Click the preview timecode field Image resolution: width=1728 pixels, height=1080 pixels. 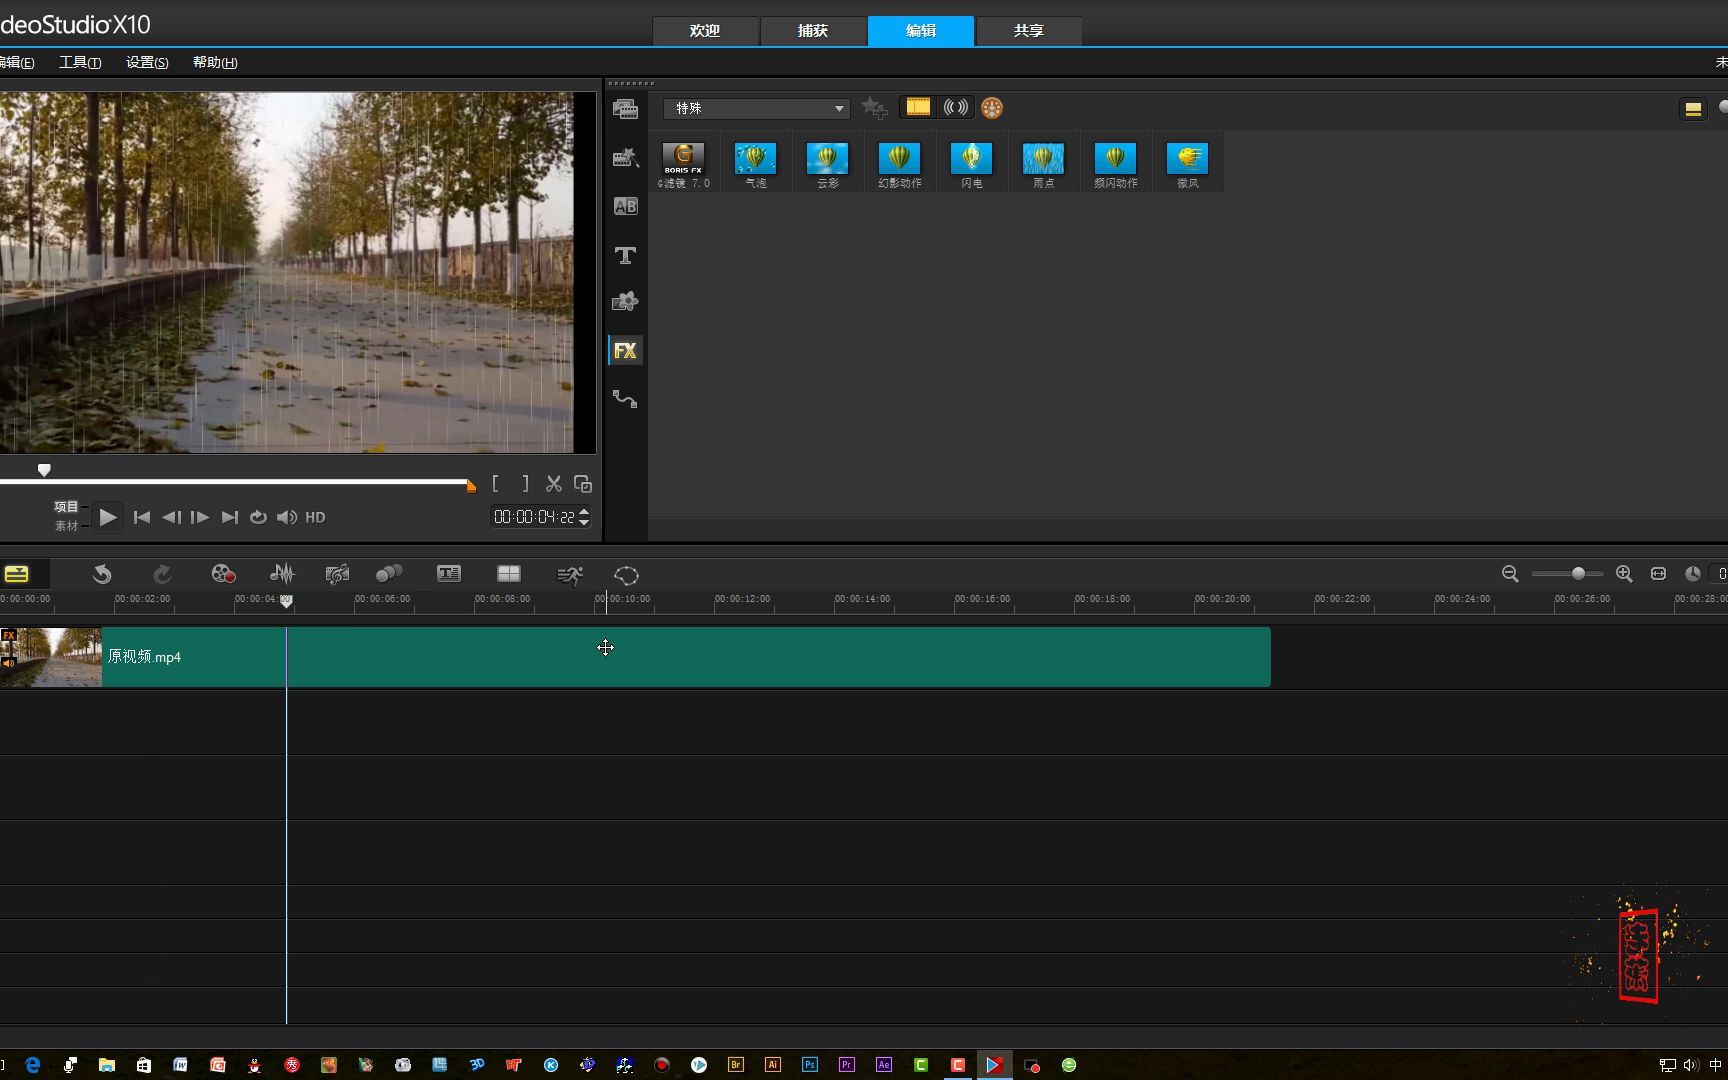534,517
